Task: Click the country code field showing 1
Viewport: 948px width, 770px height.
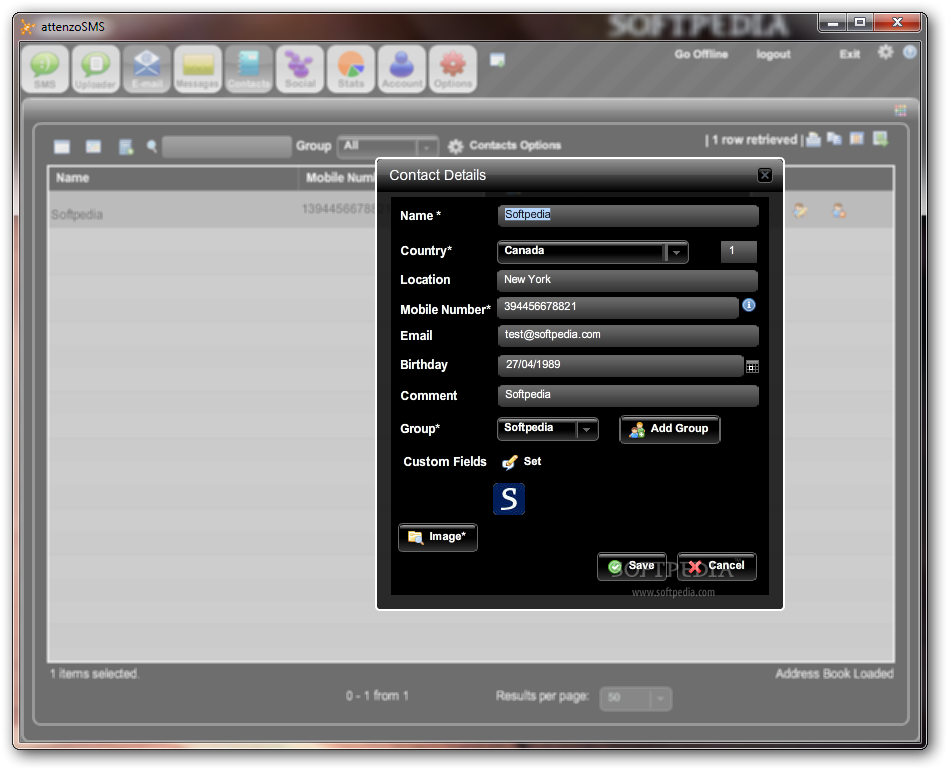Action: [739, 251]
